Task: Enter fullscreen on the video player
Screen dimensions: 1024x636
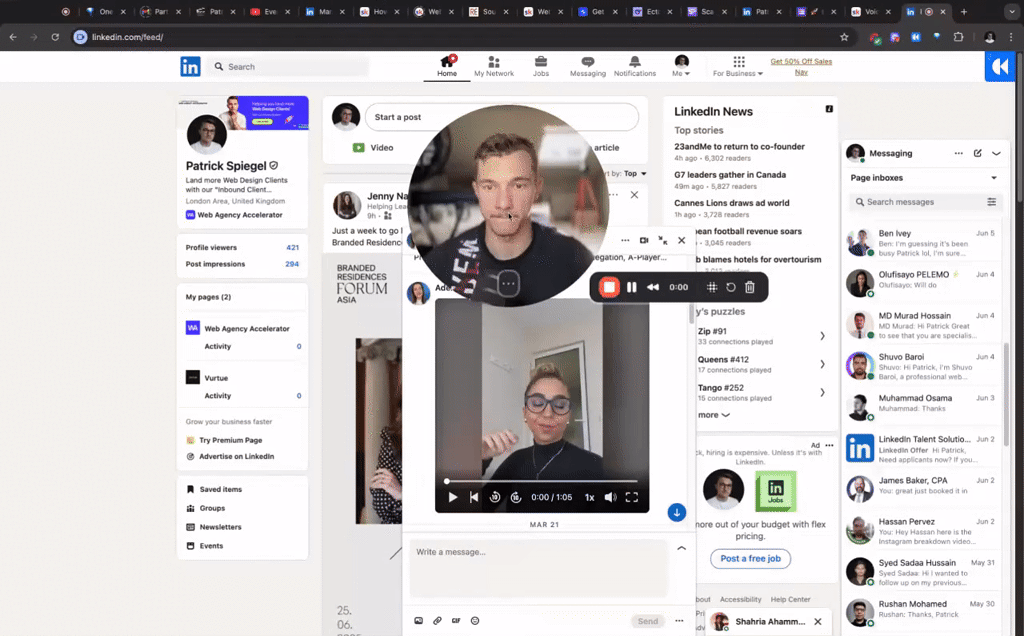Action: 632,497
